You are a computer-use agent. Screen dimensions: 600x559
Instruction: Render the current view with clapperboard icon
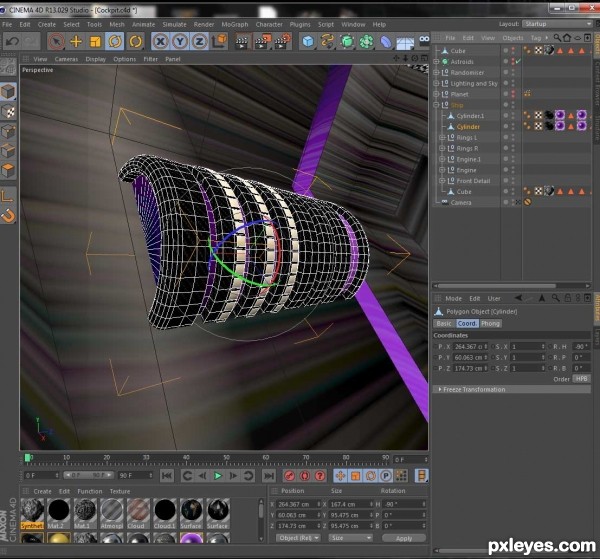coord(242,42)
